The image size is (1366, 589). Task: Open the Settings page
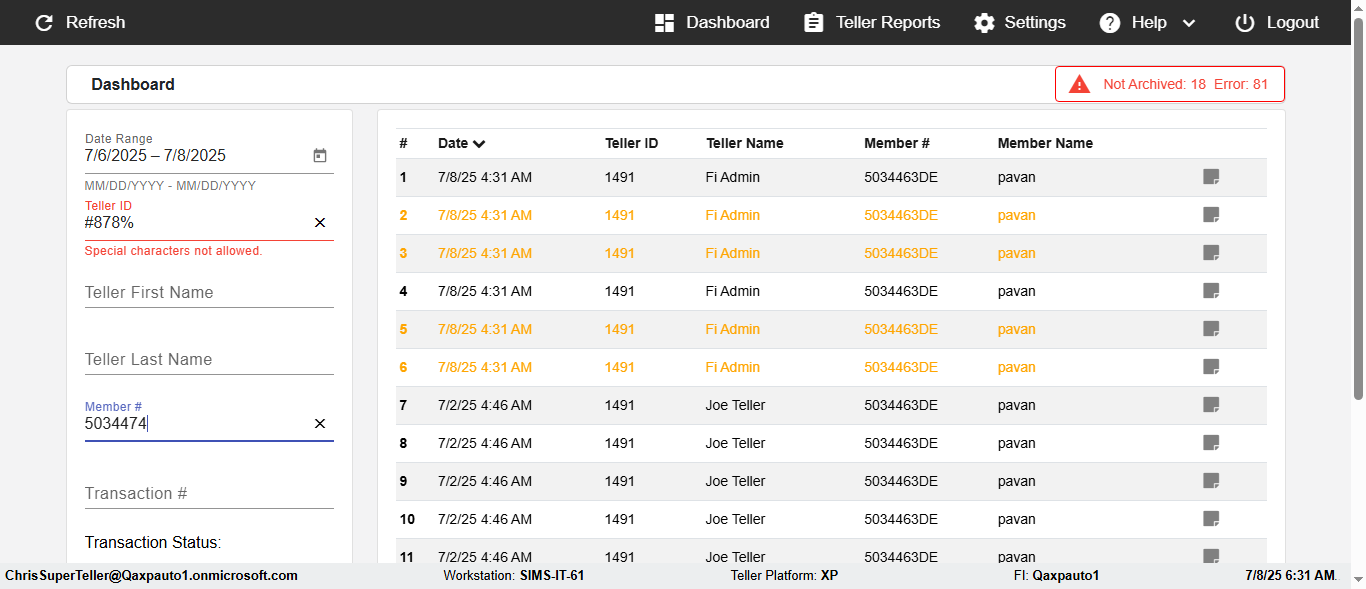coord(1020,22)
